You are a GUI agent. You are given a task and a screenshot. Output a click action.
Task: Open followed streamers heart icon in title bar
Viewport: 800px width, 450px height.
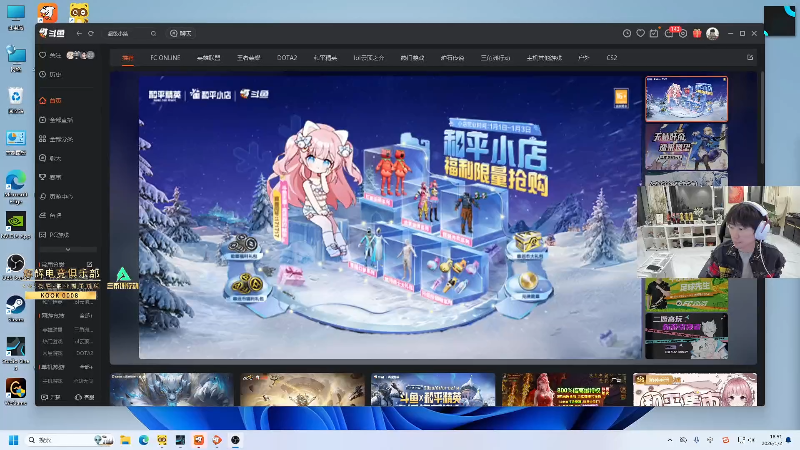click(640, 33)
